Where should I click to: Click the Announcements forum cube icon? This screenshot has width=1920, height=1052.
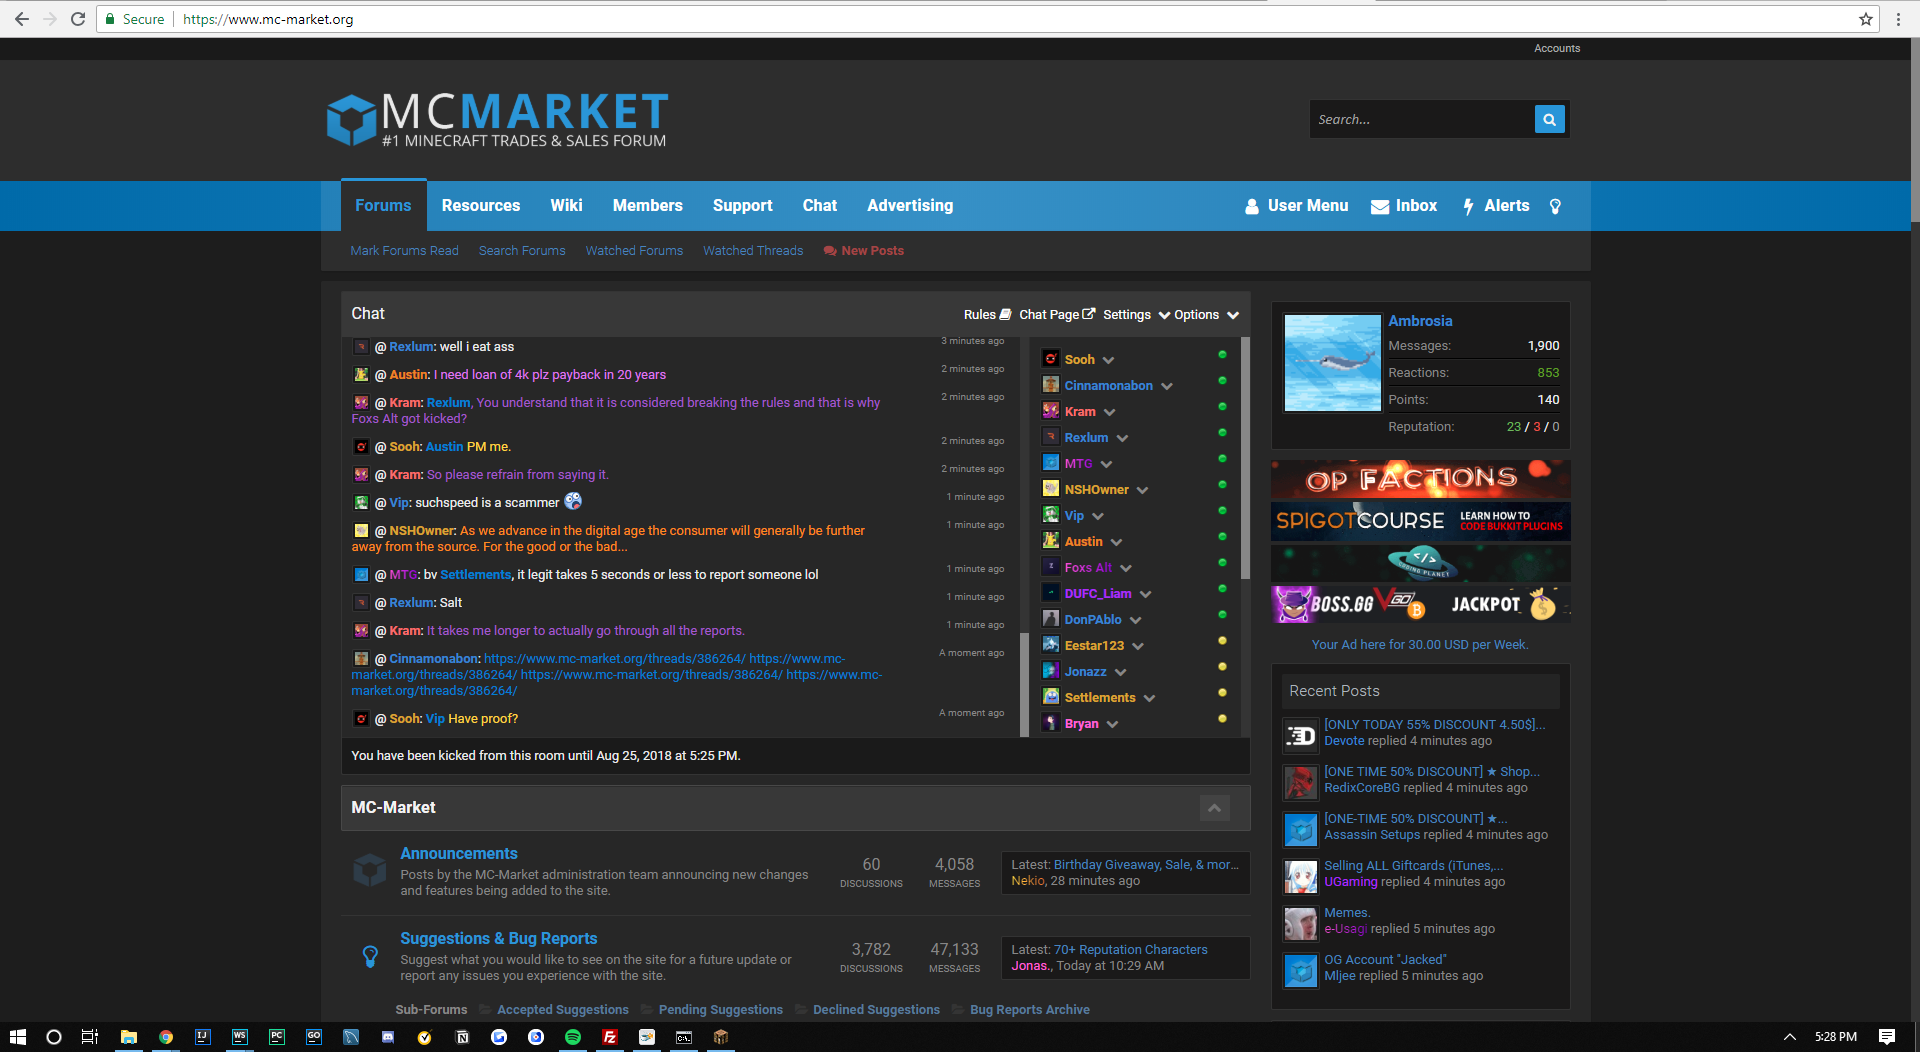[370, 870]
